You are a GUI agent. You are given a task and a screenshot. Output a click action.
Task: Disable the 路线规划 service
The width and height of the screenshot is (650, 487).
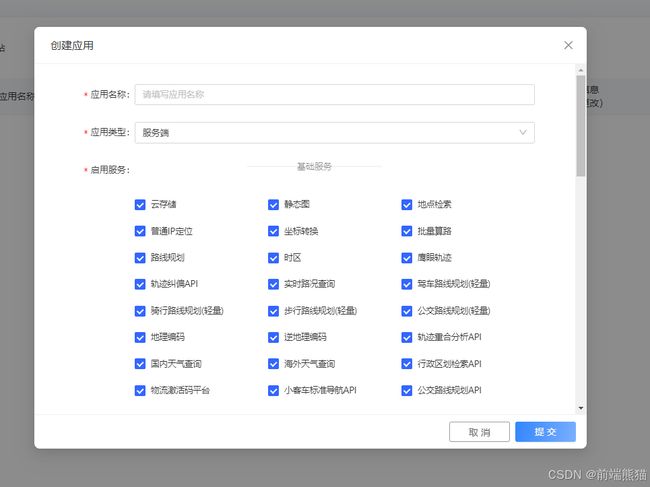point(140,258)
